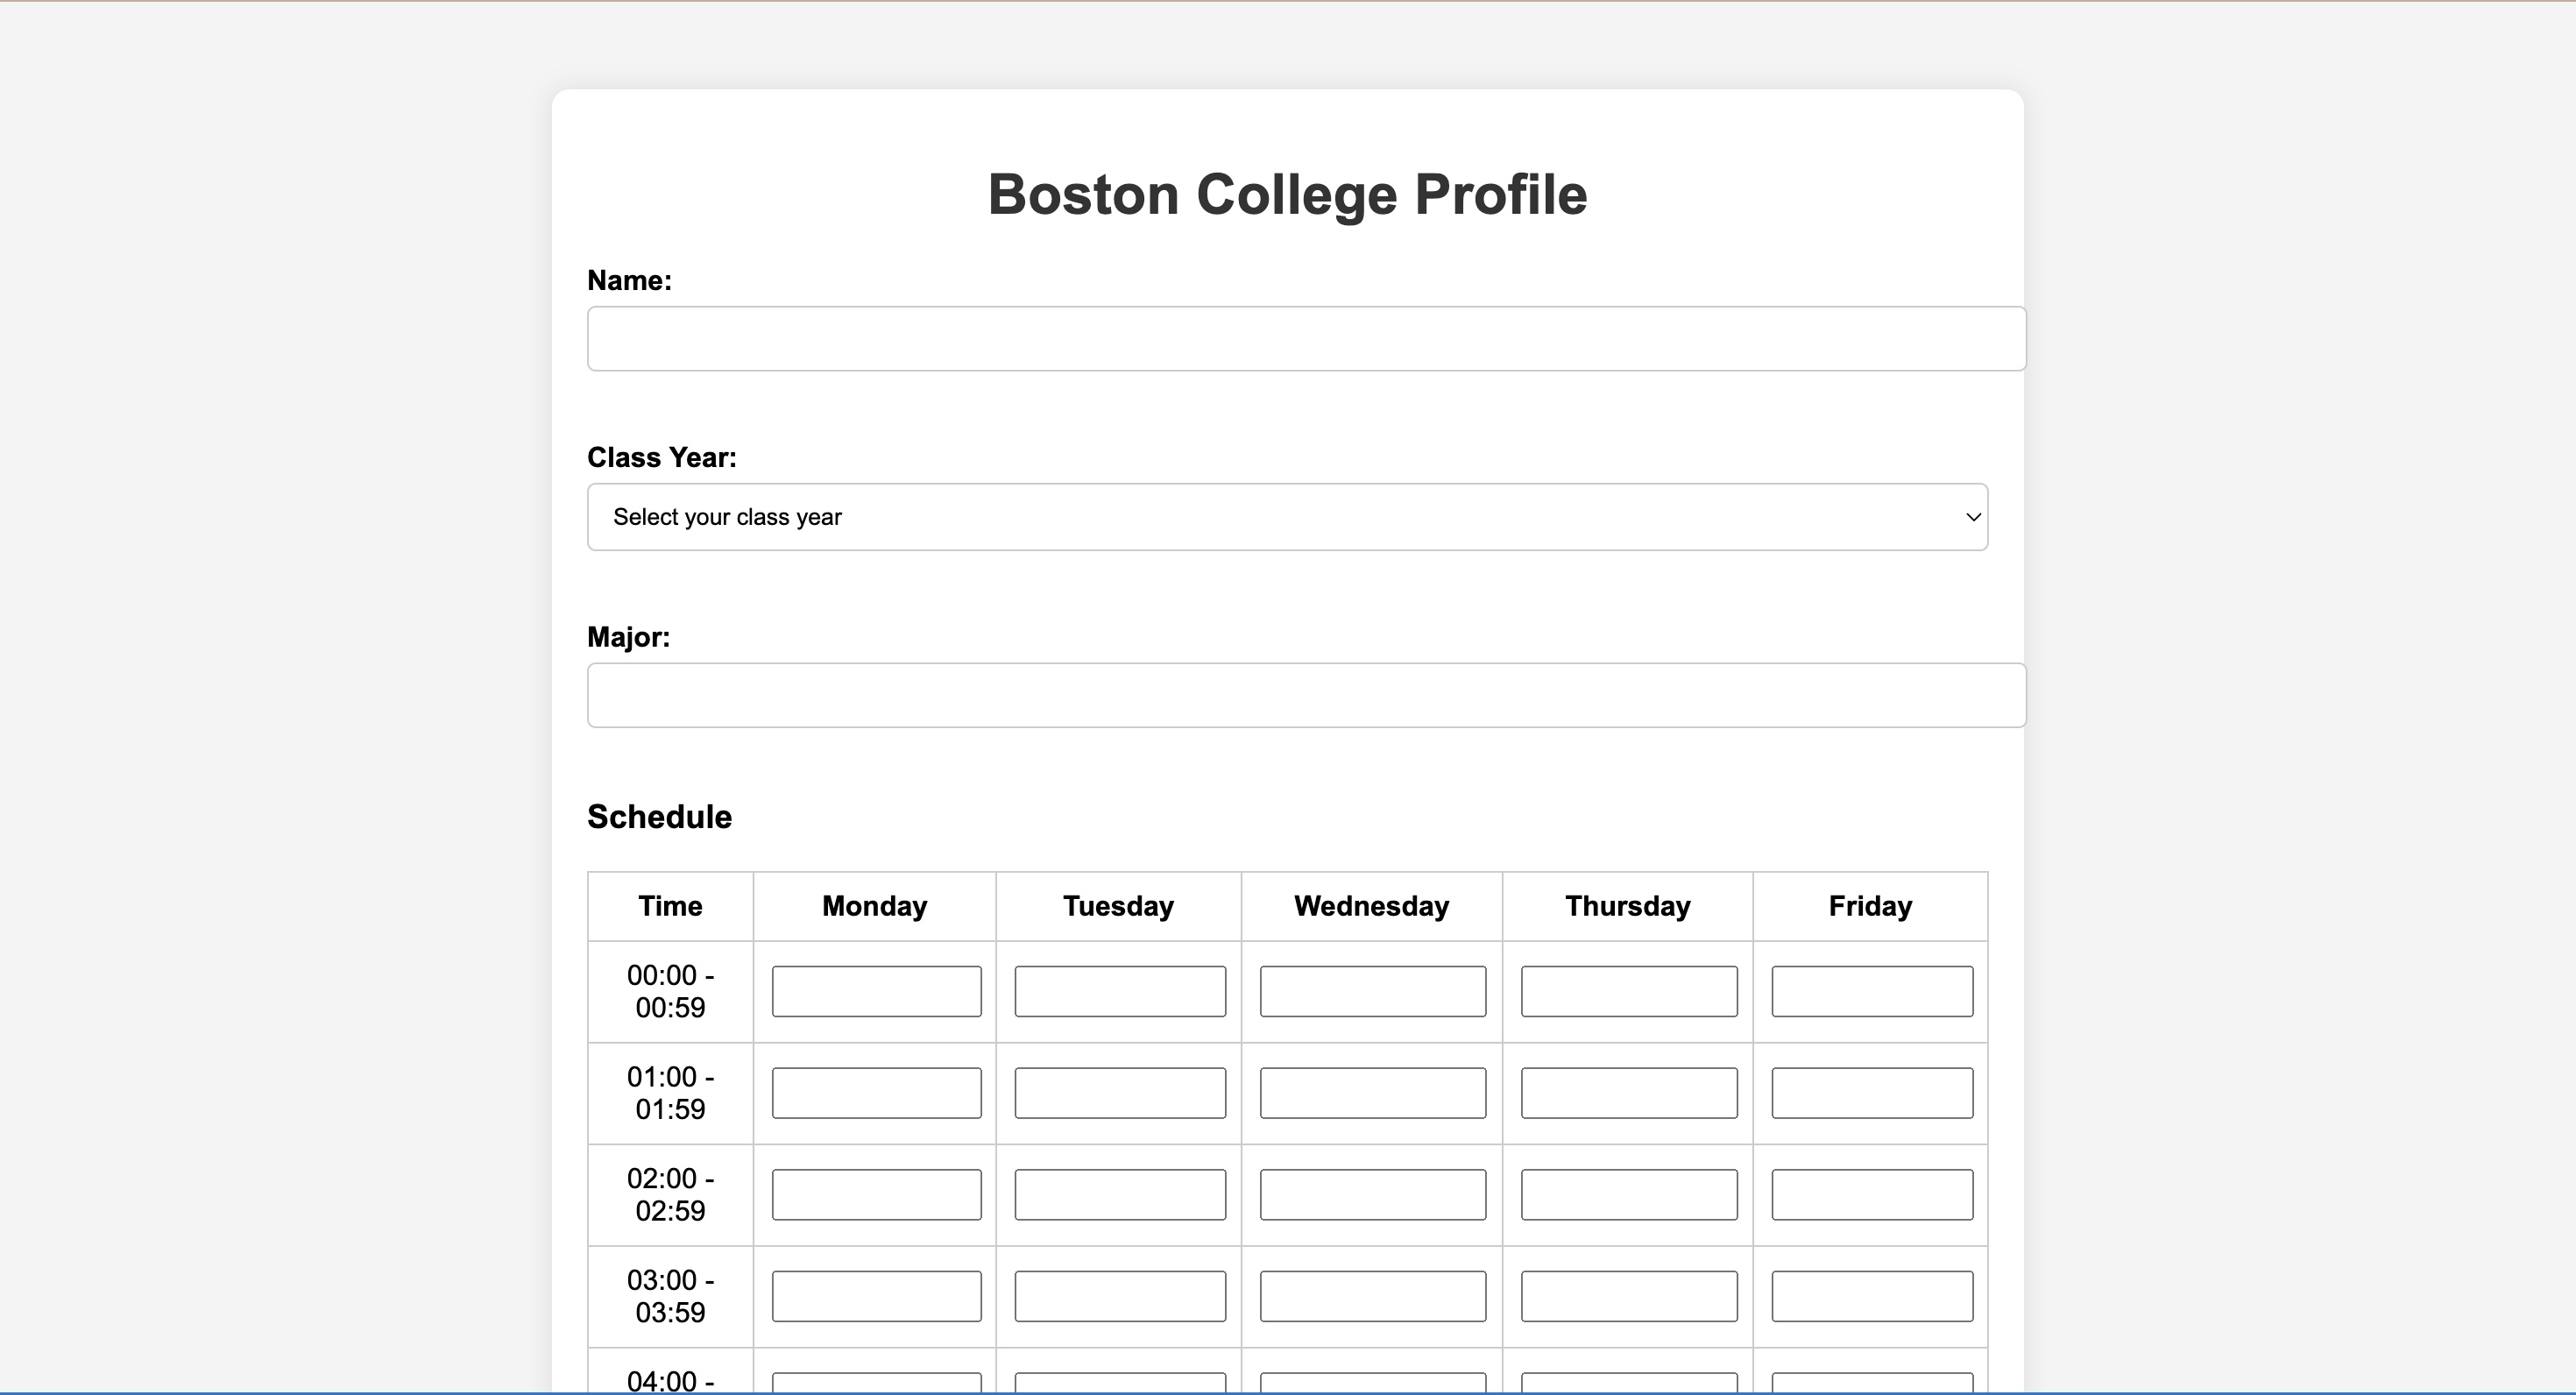Click Monday 01:00 - 01:59 schedule cell
The image size is (2576, 1395).
coord(876,1093)
